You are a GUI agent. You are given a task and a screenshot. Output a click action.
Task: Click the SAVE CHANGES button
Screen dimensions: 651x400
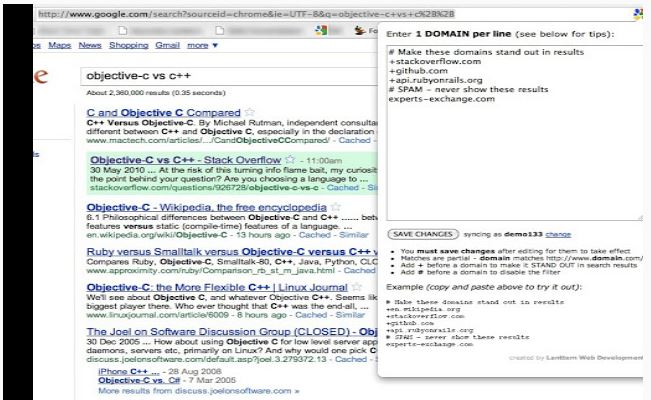[x=423, y=234]
